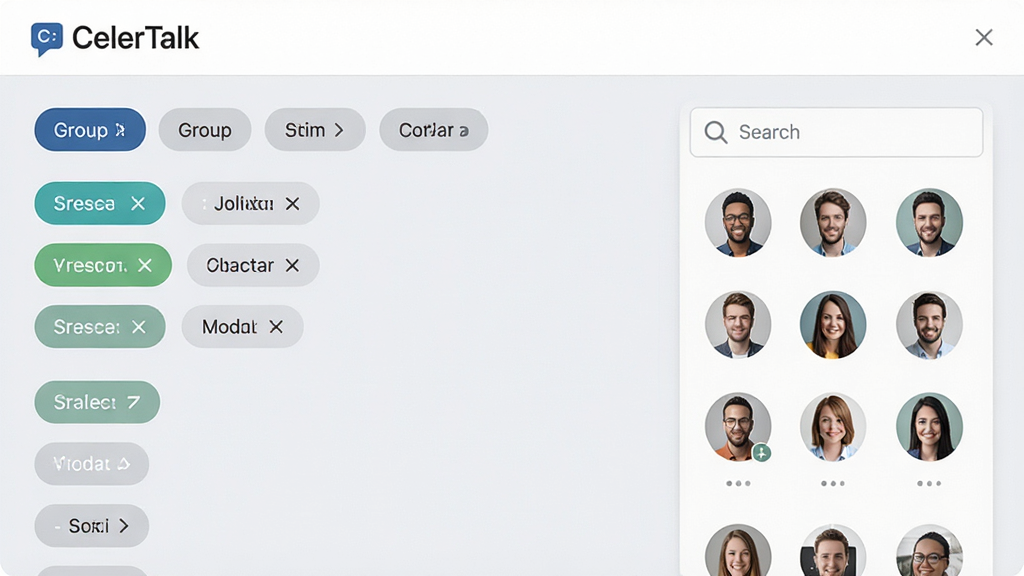This screenshot has height=576, width=1024.
Task: Expand the Stim chevron chip
Action: 315,130
